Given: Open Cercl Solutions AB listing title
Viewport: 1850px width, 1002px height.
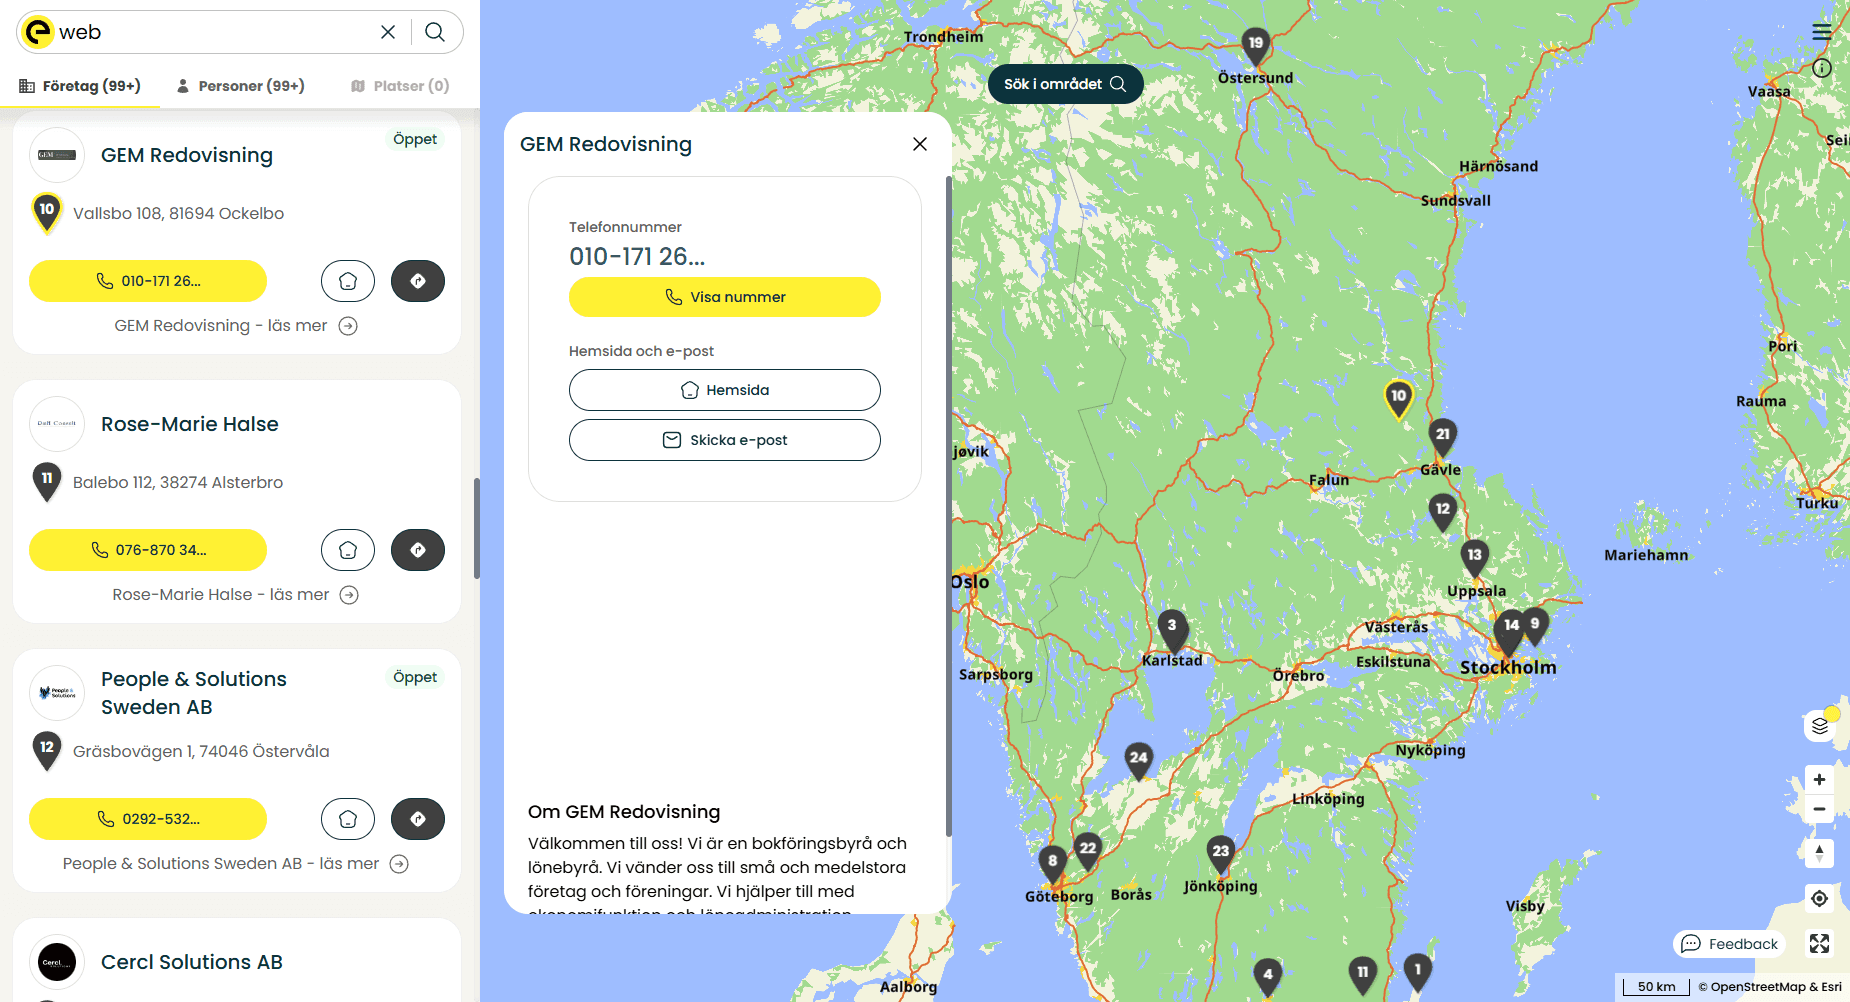Looking at the screenshot, I should click(192, 962).
